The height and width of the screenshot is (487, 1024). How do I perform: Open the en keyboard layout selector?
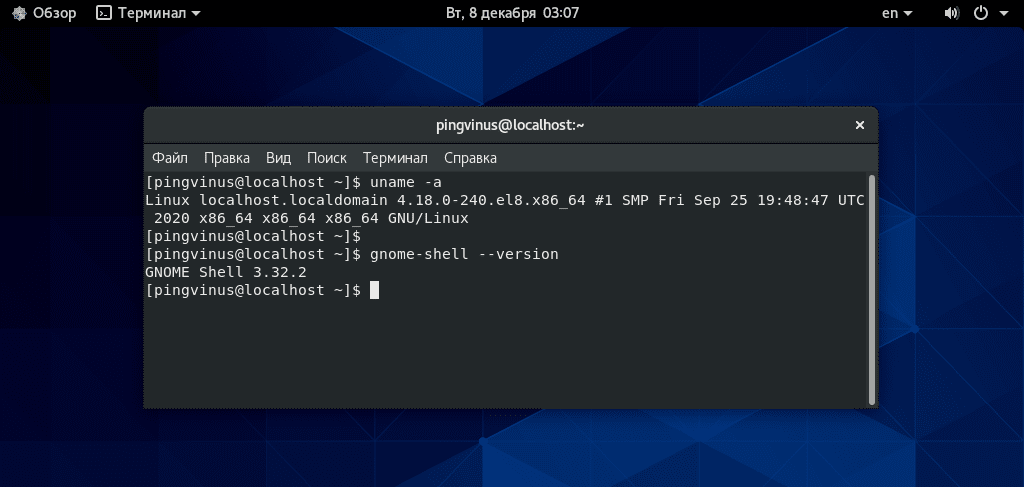click(890, 13)
